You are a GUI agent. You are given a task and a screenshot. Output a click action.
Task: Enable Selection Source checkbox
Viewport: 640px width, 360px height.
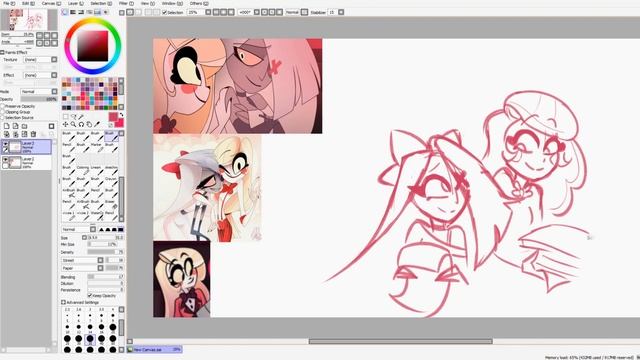[x=3, y=118]
